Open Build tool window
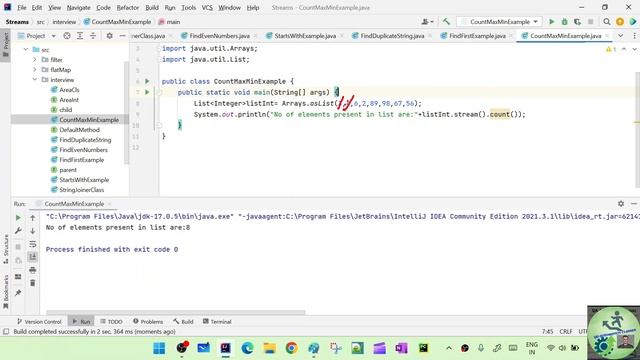The height and width of the screenshot is (360, 640). coord(183,322)
